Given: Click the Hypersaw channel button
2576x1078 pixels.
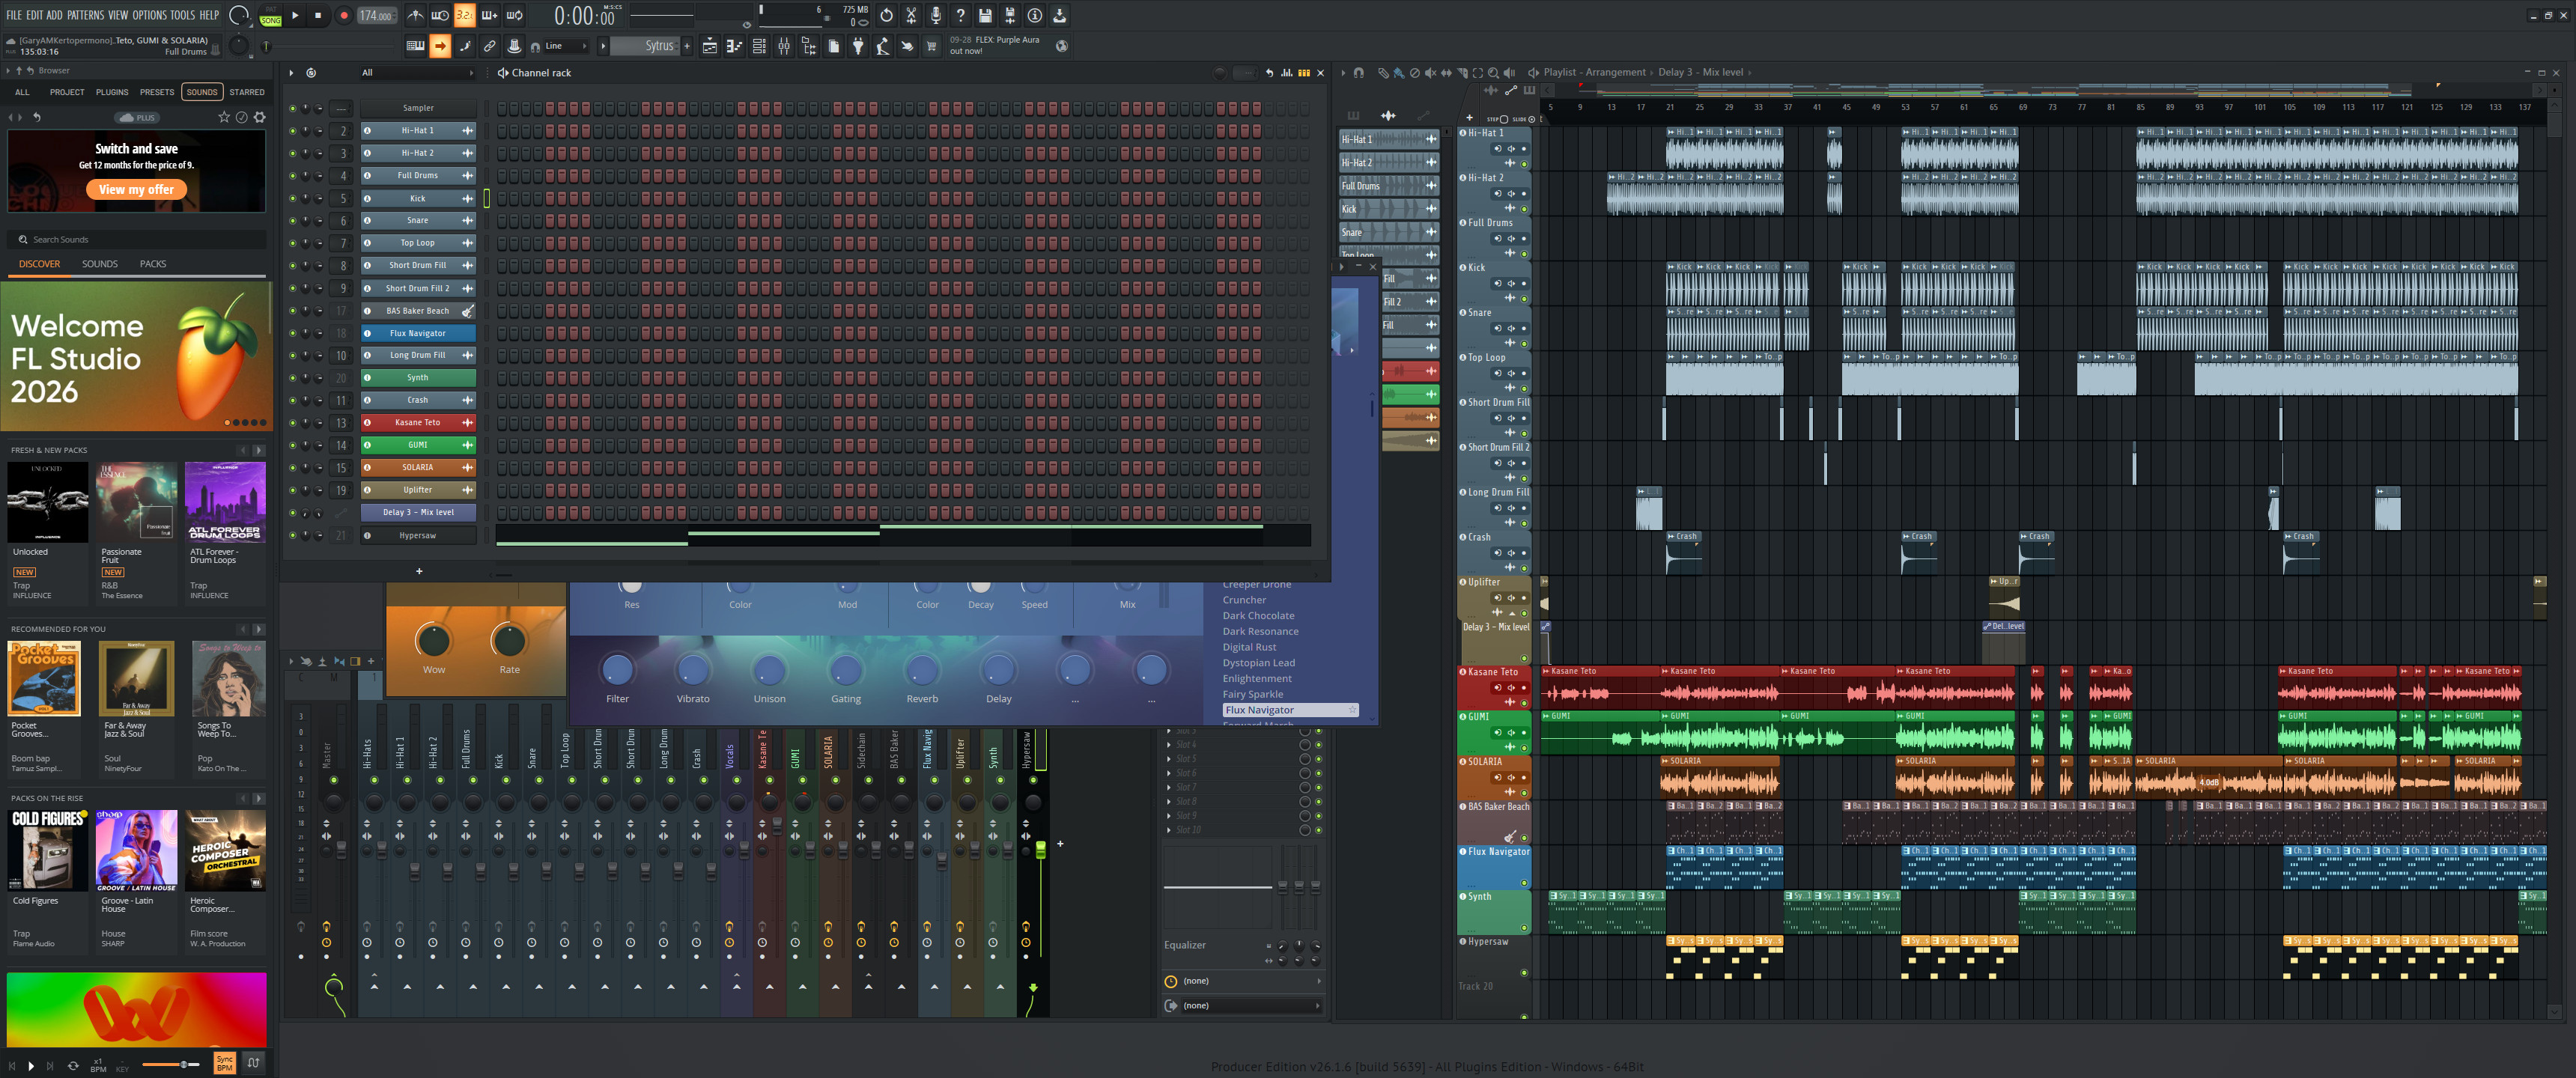Looking at the screenshot, I should coord(418,535).
